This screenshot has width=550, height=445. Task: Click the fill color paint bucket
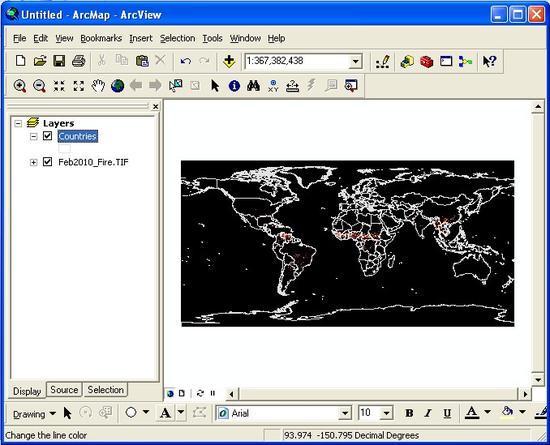click(507, 412)
